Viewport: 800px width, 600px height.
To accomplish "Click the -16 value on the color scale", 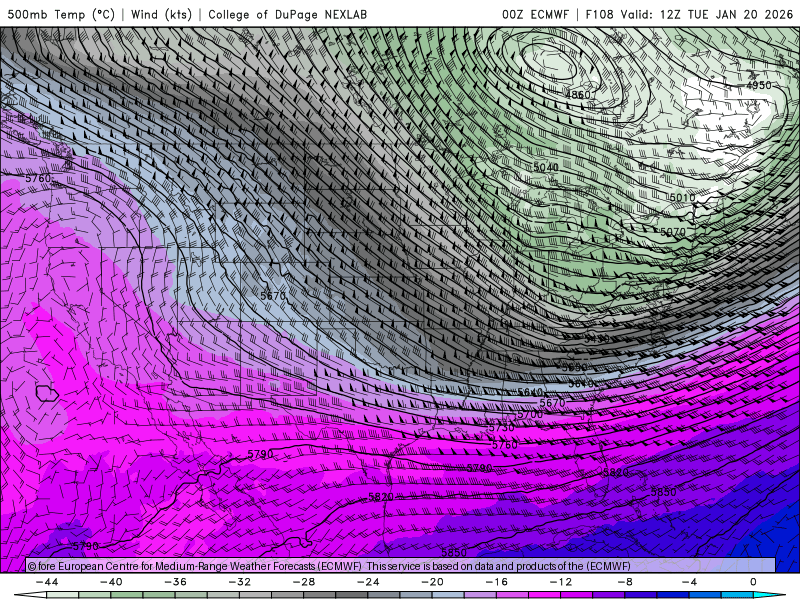I will tap(497, 582).
